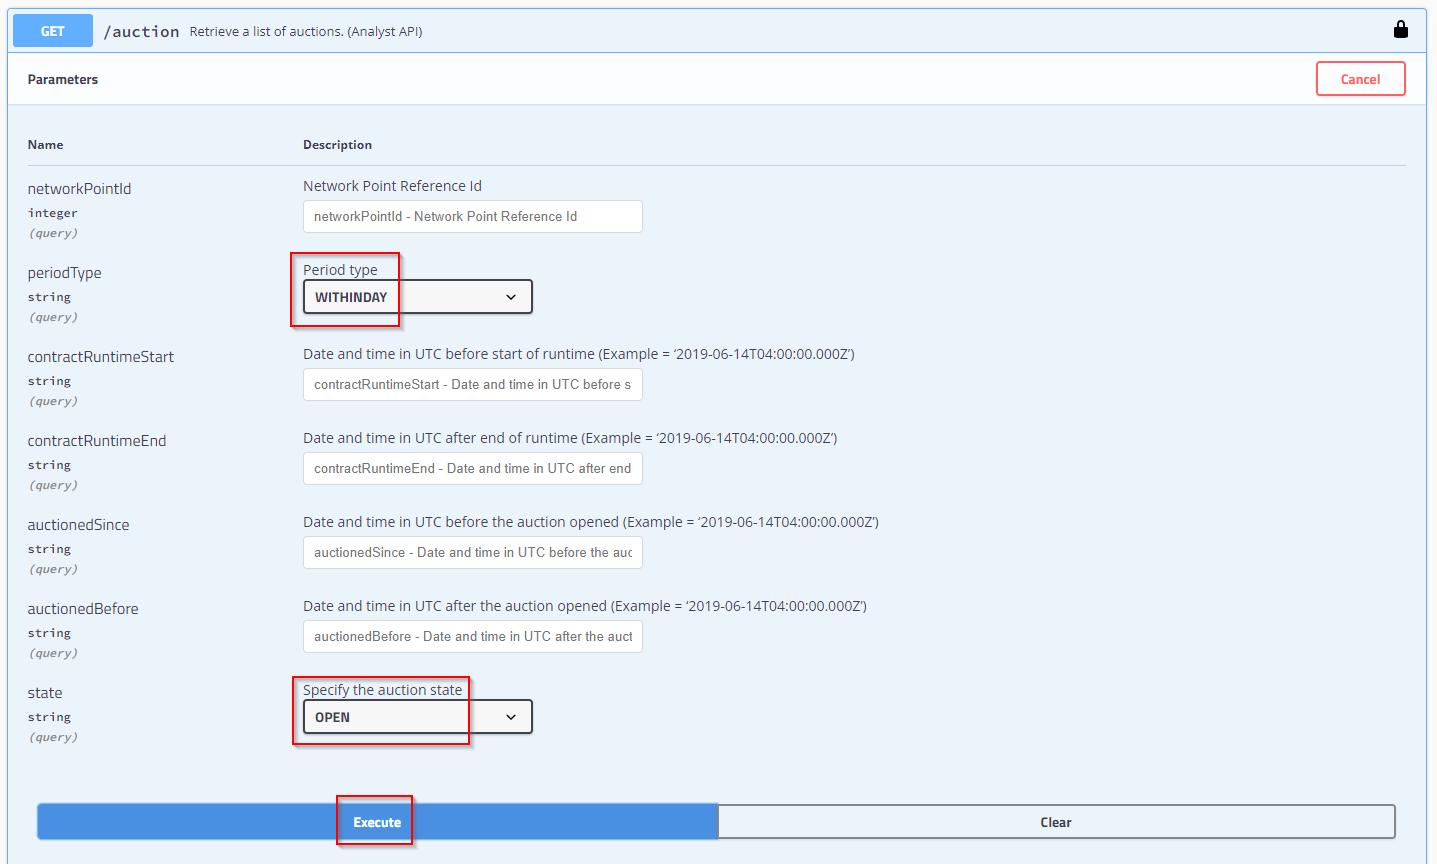Image resolution: width=1437 pixels, height=864 pixels.
Task: Open the Period type WITHINDAY dropdown
Action: pyautogui.click(x=417, y=297)
